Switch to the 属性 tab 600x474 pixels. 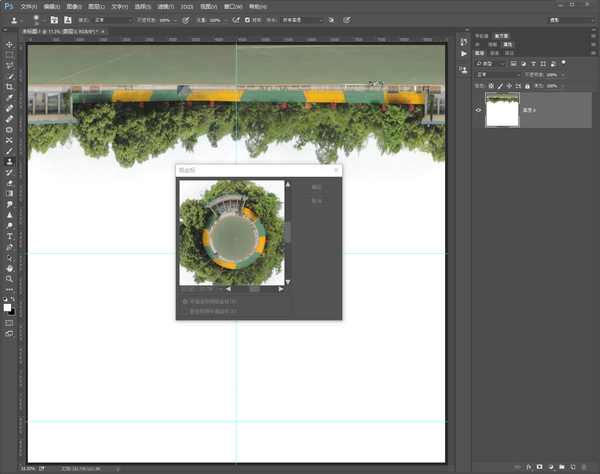coord(507,45)
